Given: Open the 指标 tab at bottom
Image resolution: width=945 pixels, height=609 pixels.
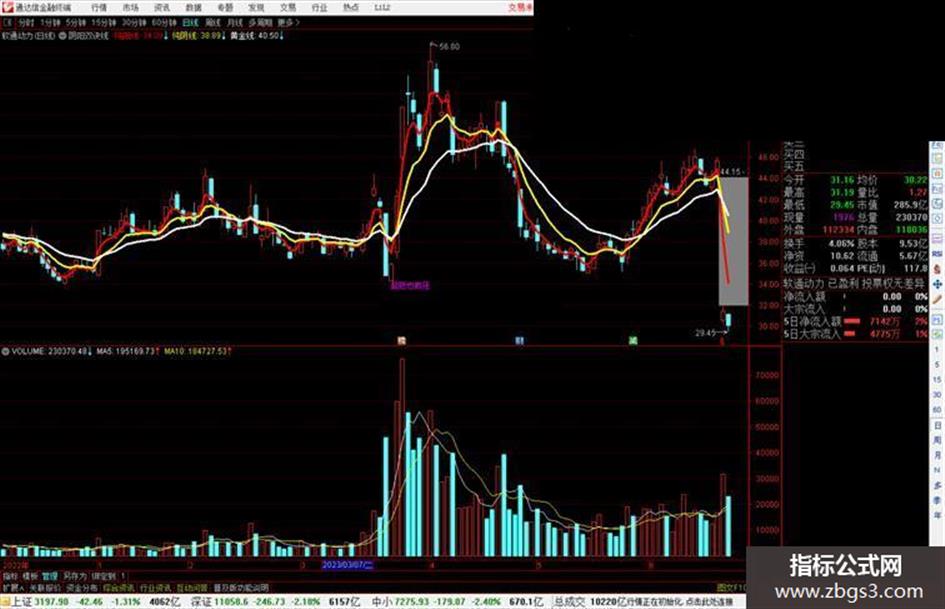Looking at the screenshot, I should pyautogui.click(x=11, y=576).
